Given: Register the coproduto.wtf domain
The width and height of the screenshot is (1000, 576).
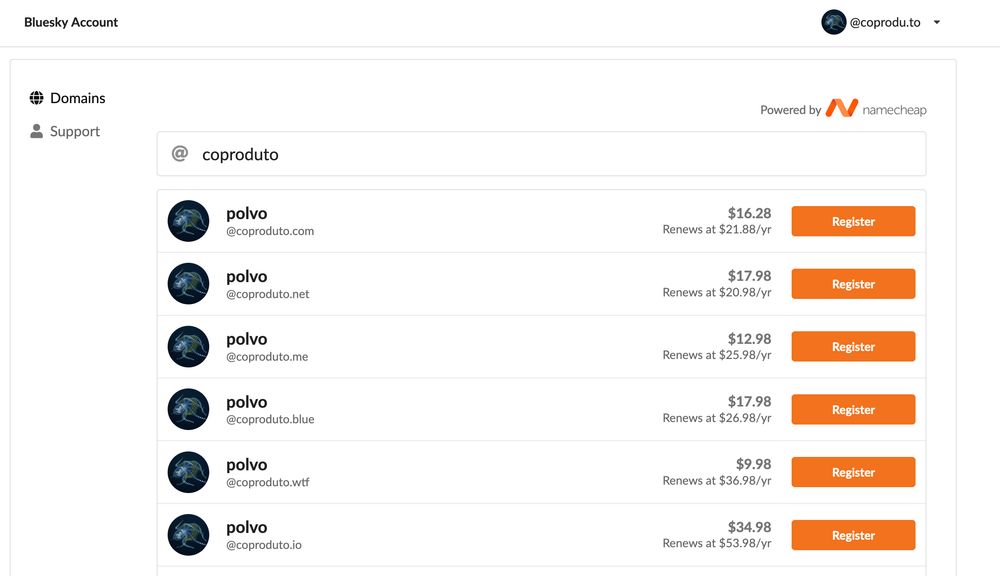Looking at the screenshot, I should (x=853, y=472).
